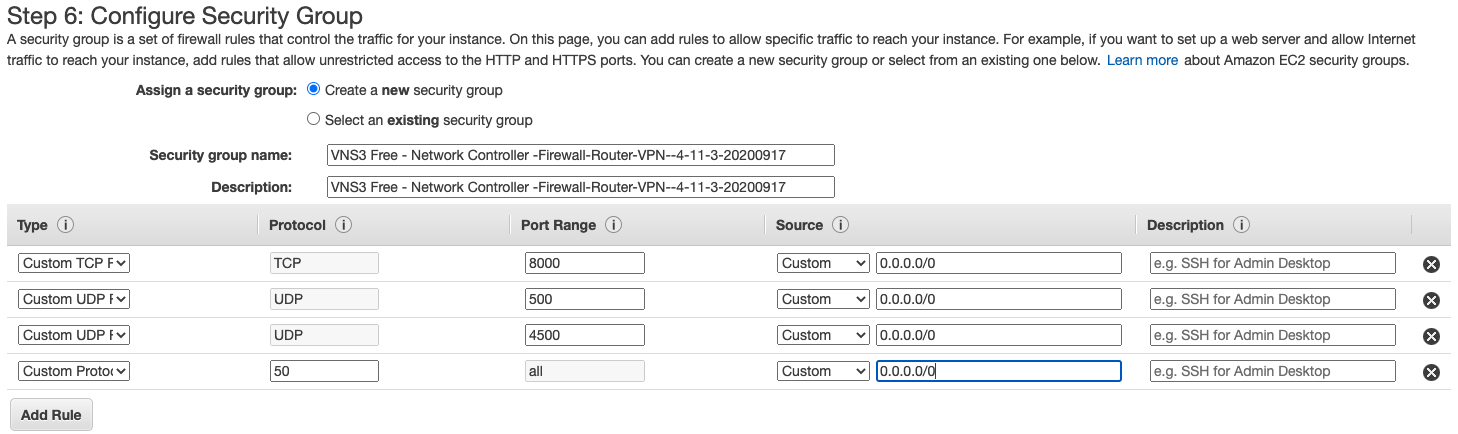The width and height of the screenshot is (1458, 434).
Task: Open Source dropdown for port 500 rule
Action: click(823, 299)
